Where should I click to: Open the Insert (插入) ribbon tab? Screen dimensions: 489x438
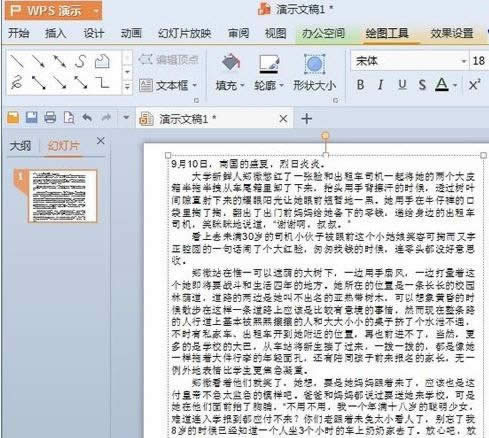tap(55, 33)
